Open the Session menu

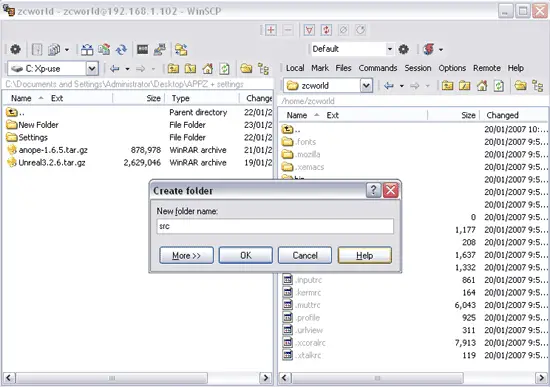(417, 68)
